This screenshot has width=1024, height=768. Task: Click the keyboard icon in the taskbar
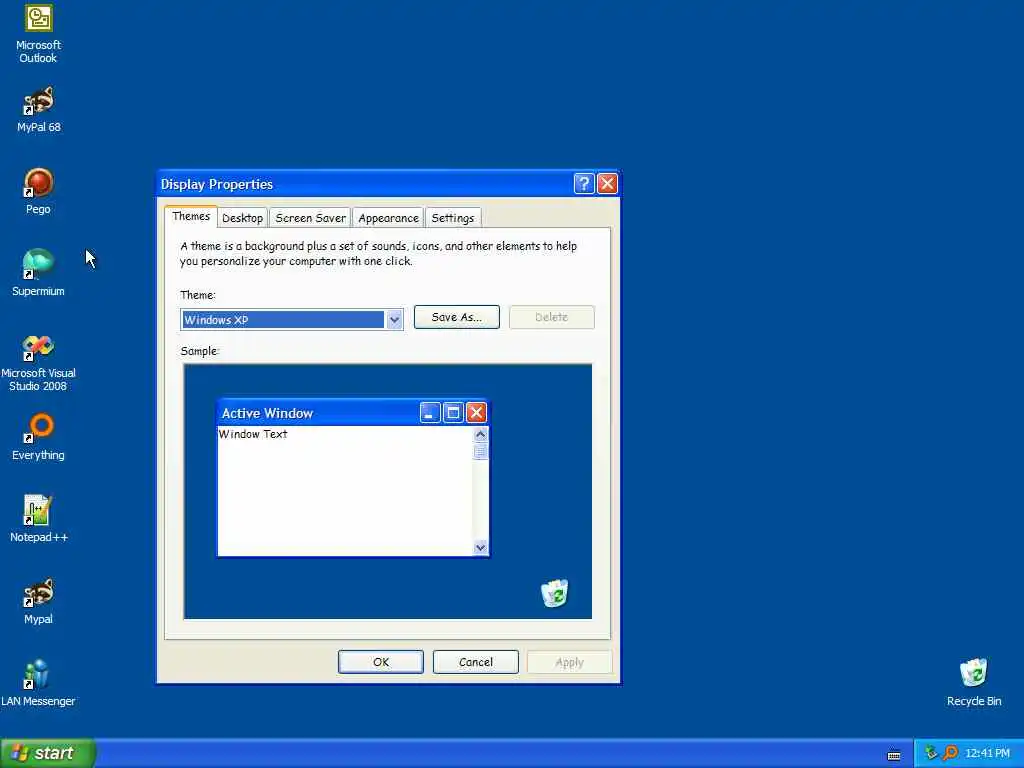(x=894, y=755)
